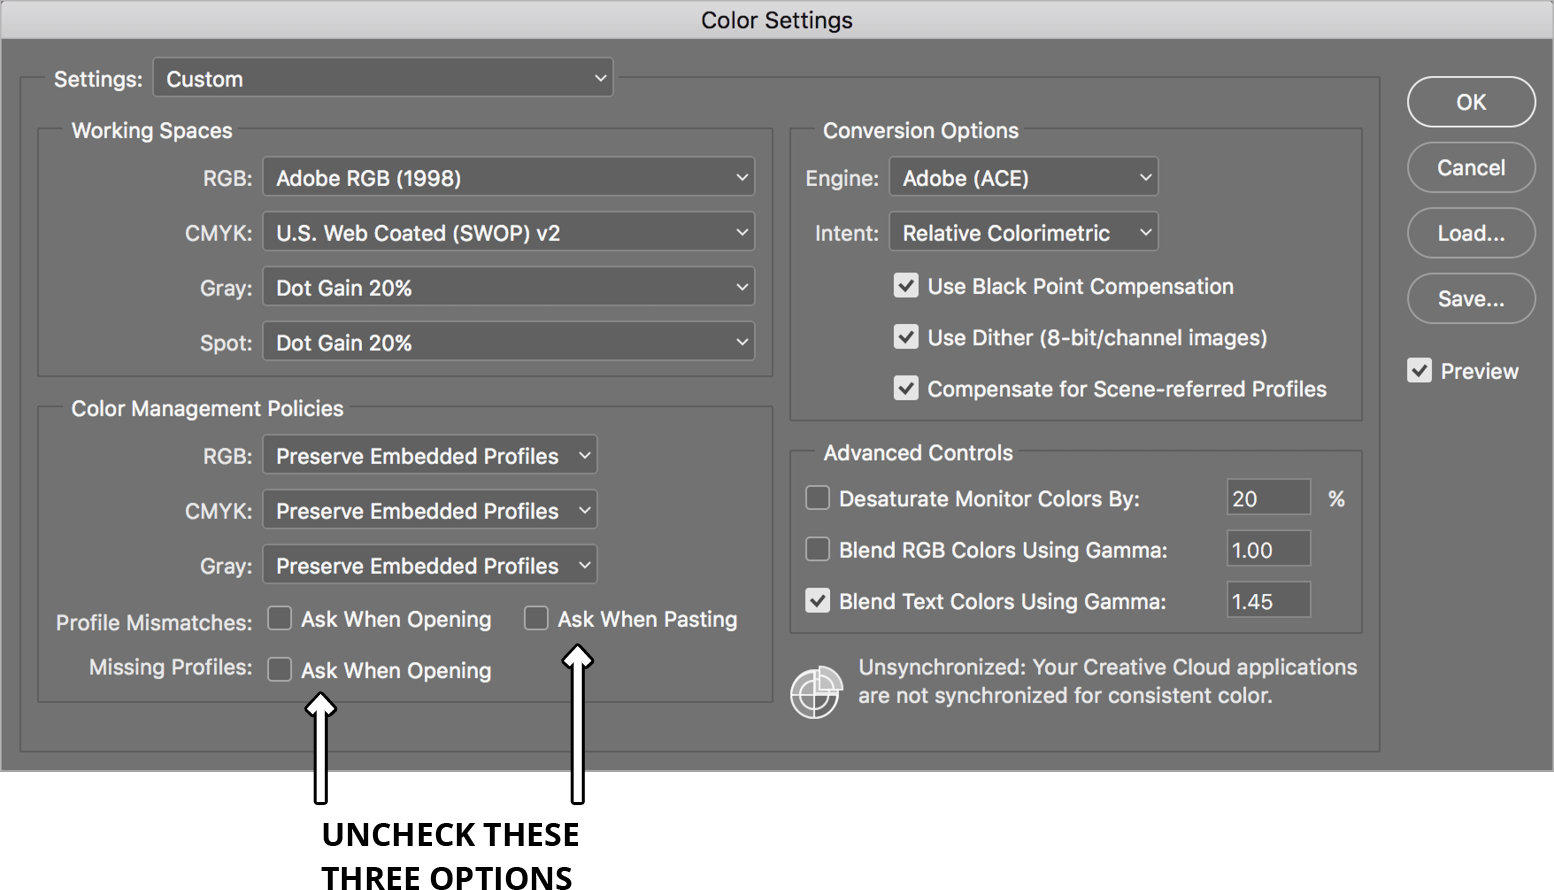This screenshot has width=1554, height=890.
Task: Open the Settings preset dropdown
Action: point(383,77)
